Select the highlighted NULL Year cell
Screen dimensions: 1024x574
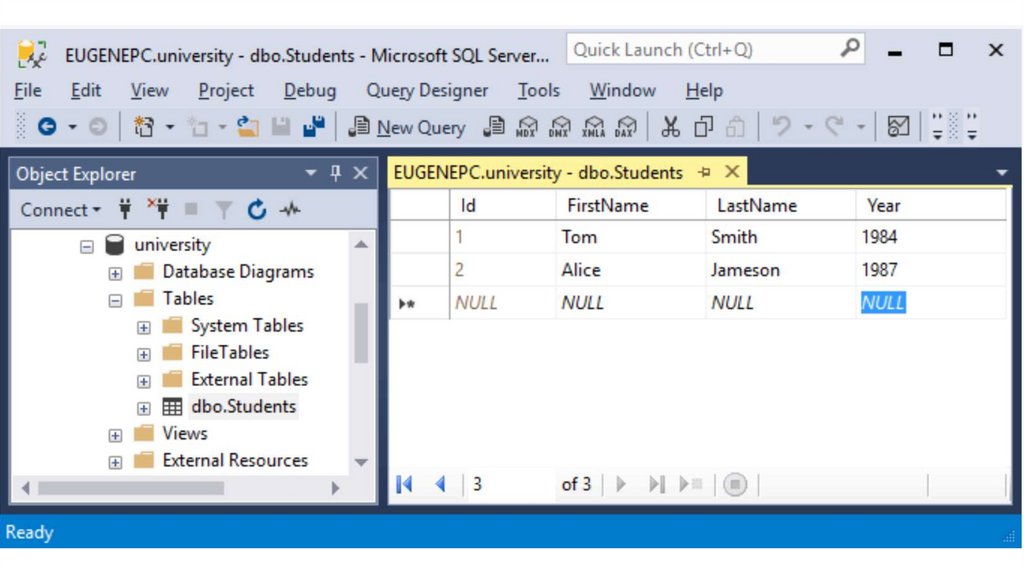(883, 302)
